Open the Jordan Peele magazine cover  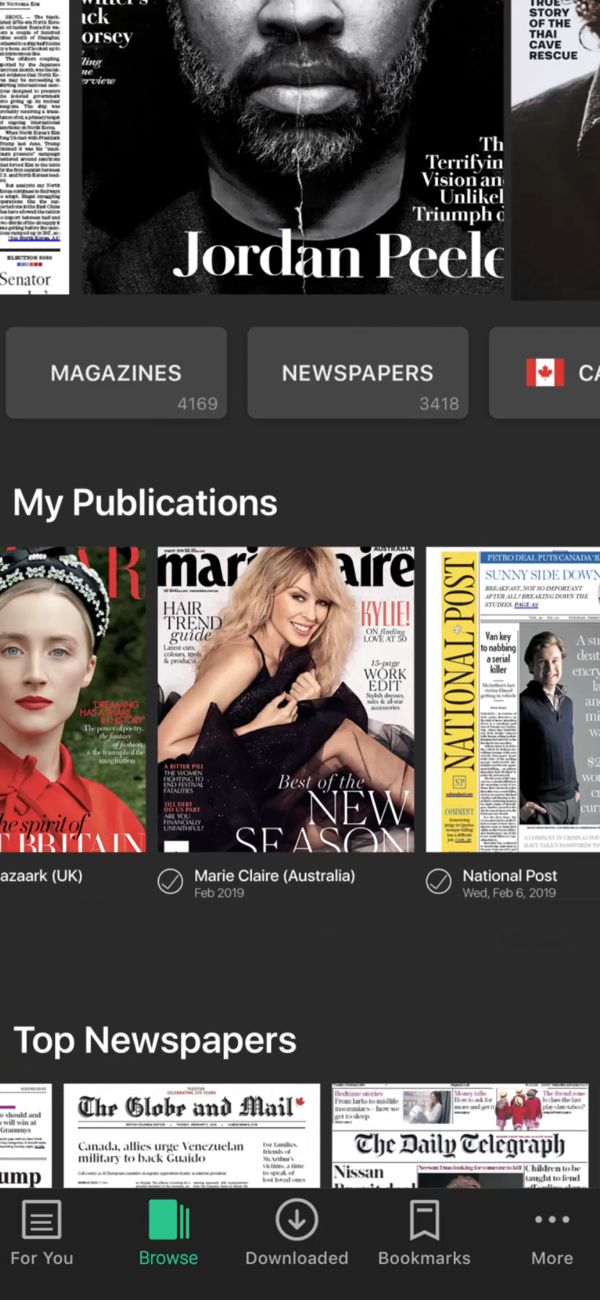291,147
